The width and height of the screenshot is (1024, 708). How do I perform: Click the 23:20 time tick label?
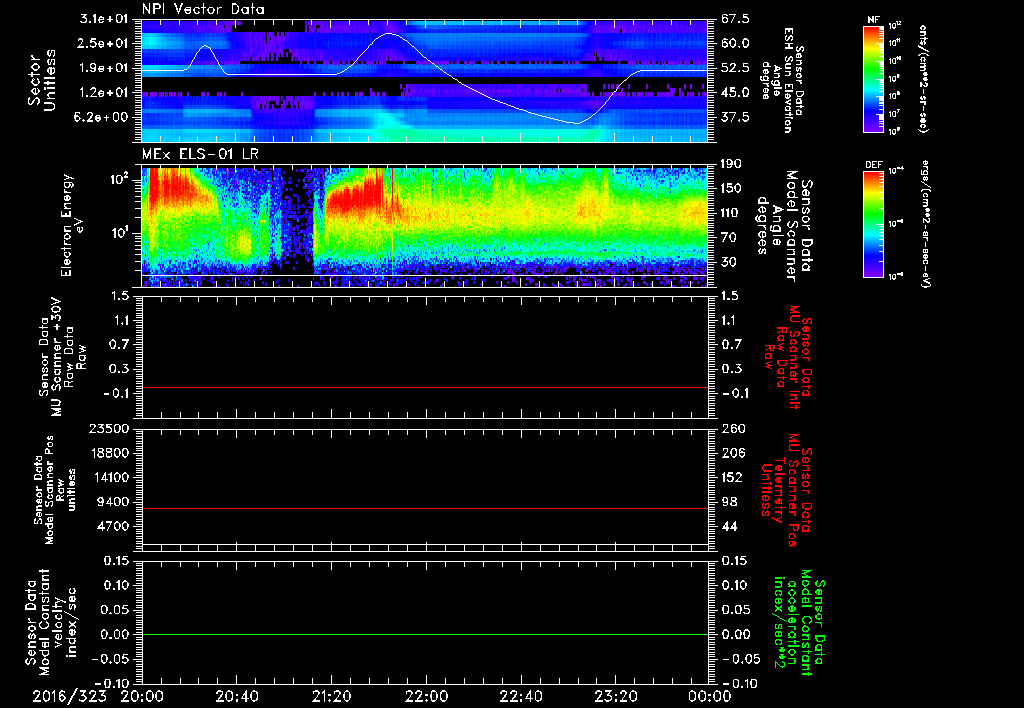615,697
